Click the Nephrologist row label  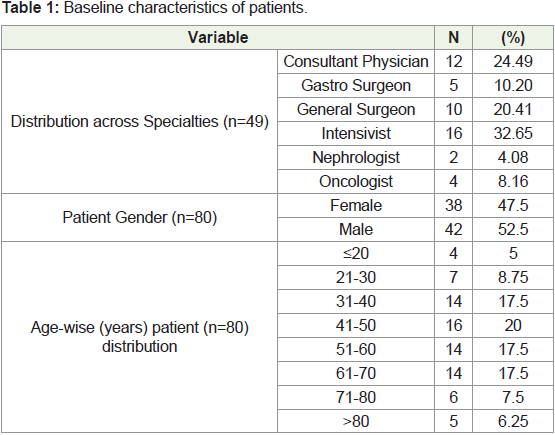(356, 158)
